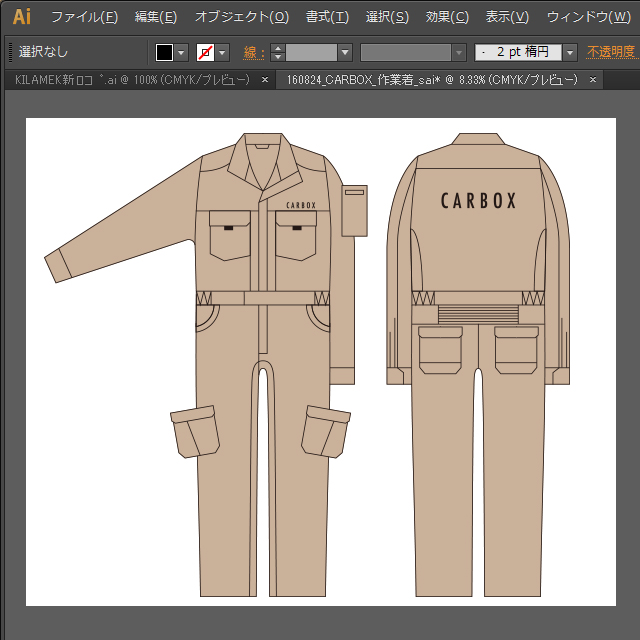Click the stroke color swatch with red slash
Viewport: 640px width, 640px height.
[x=205, y=52]
